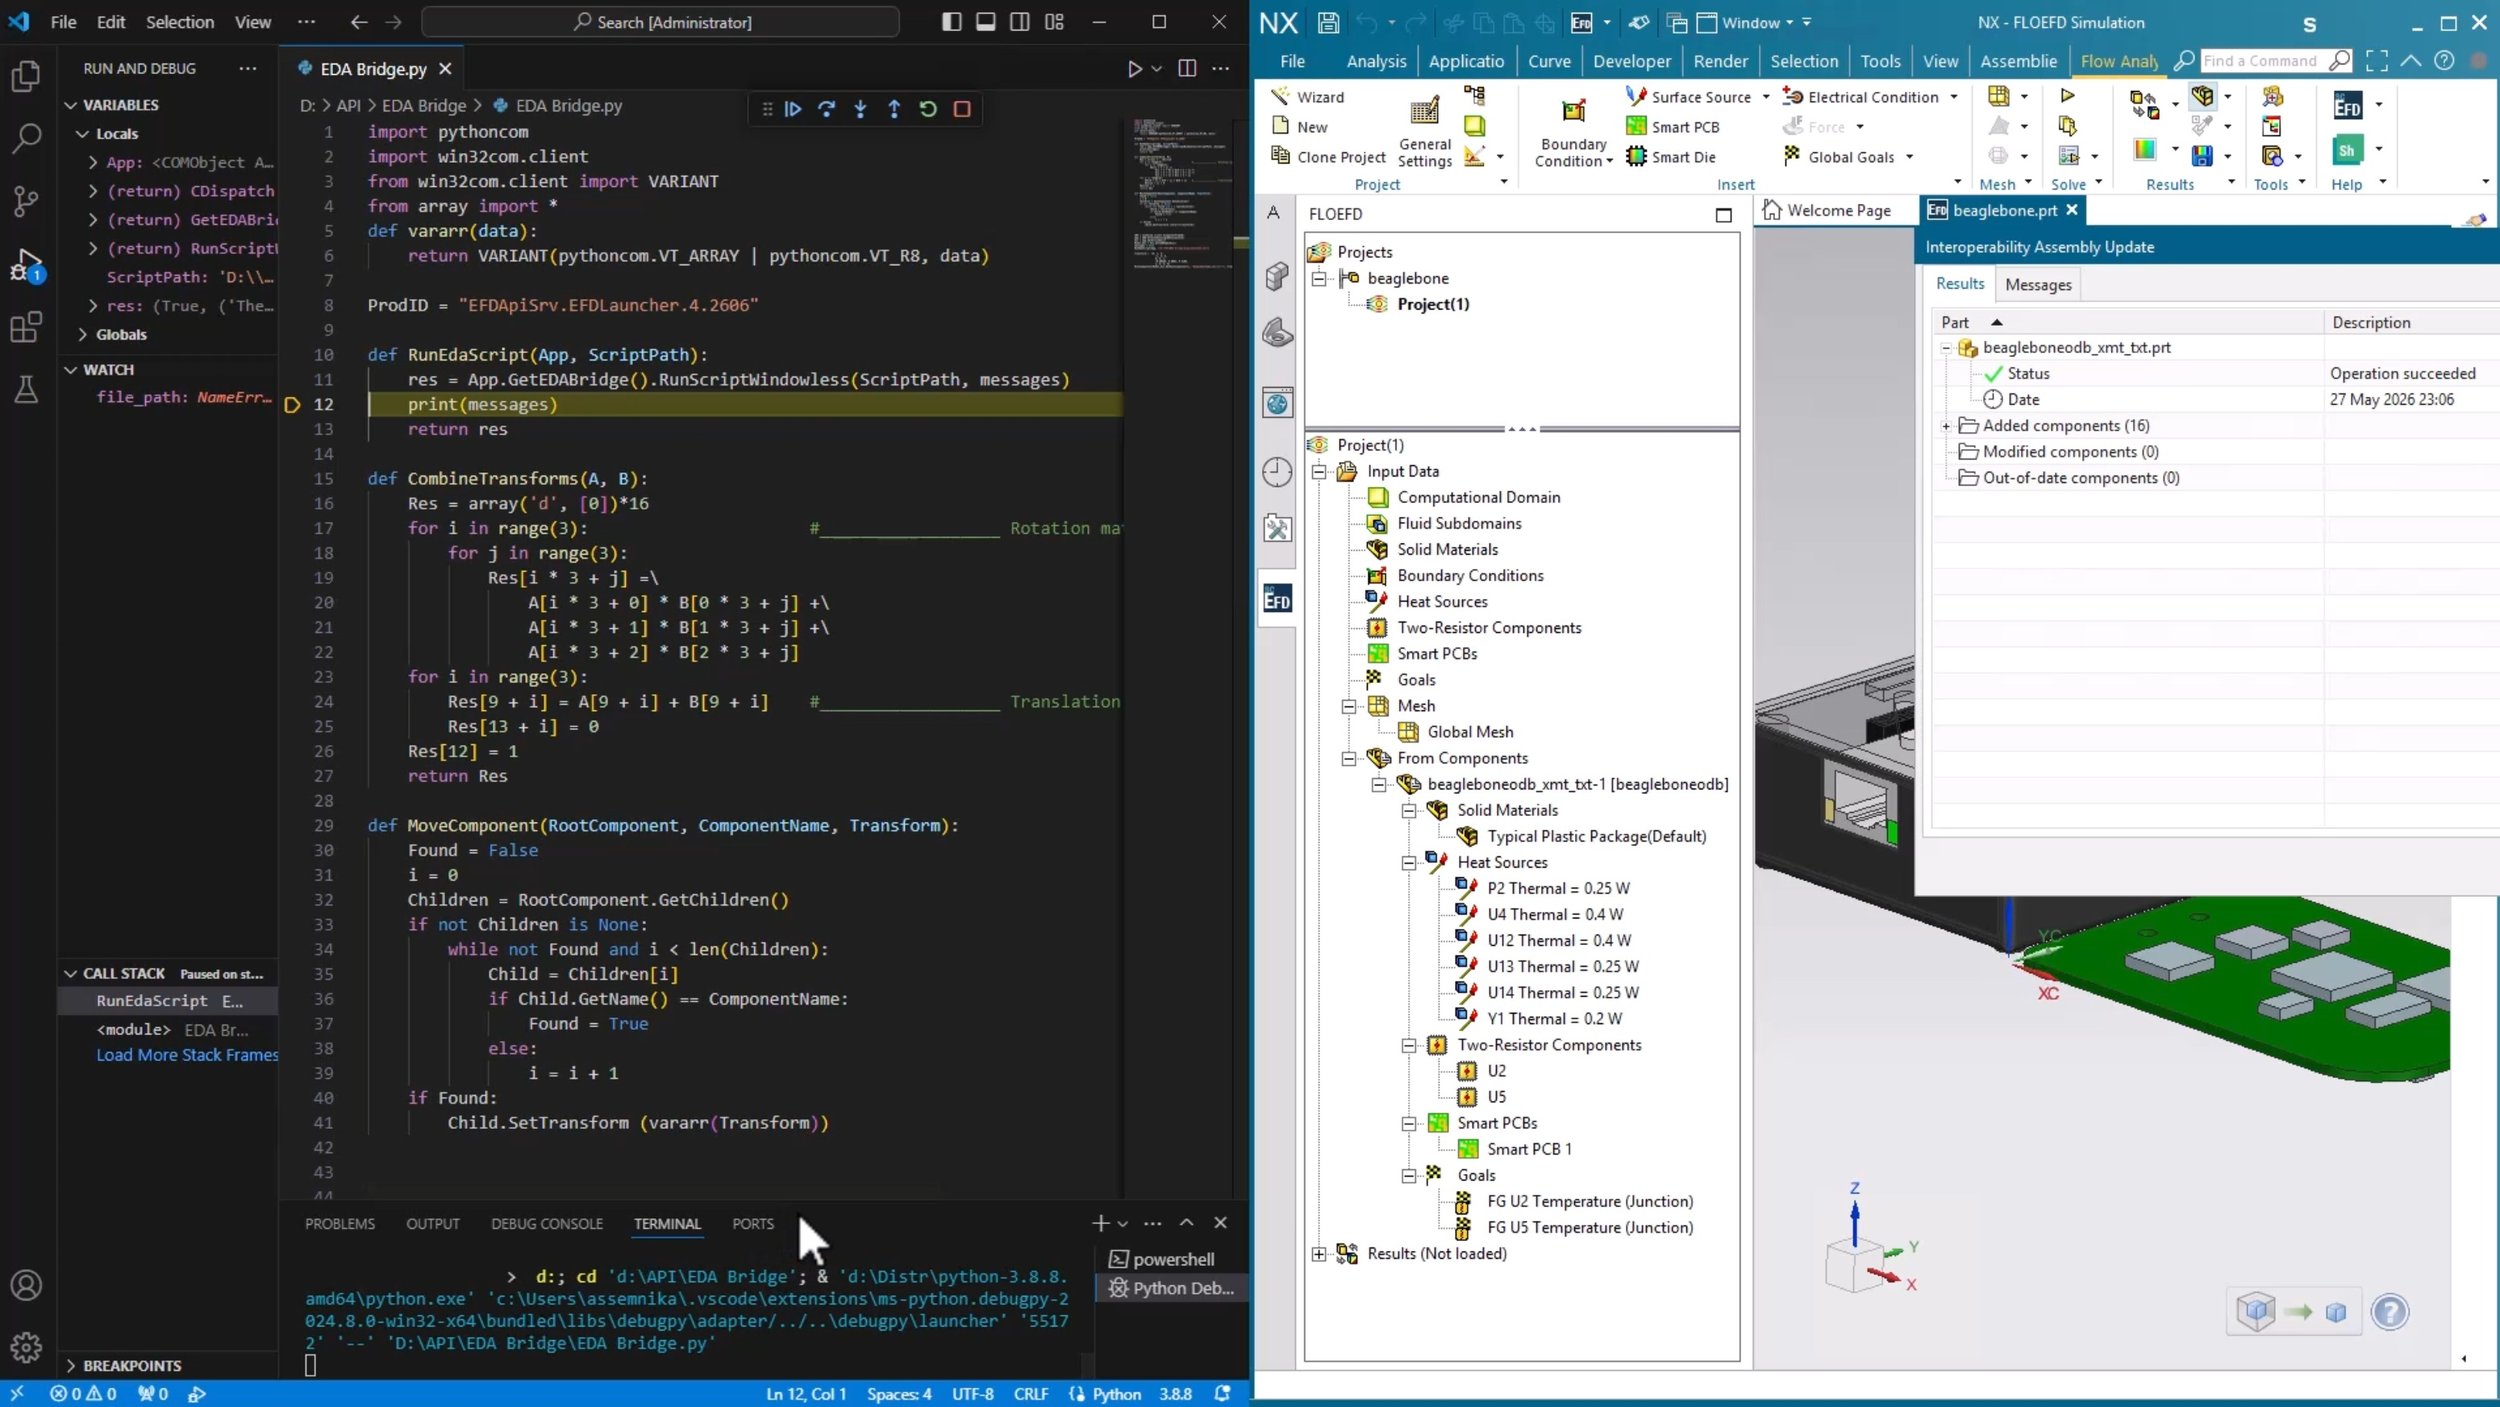Open the Extensions view in VS Code
The width and height of the screenshot is (2500, 1407).
(26, 327)
